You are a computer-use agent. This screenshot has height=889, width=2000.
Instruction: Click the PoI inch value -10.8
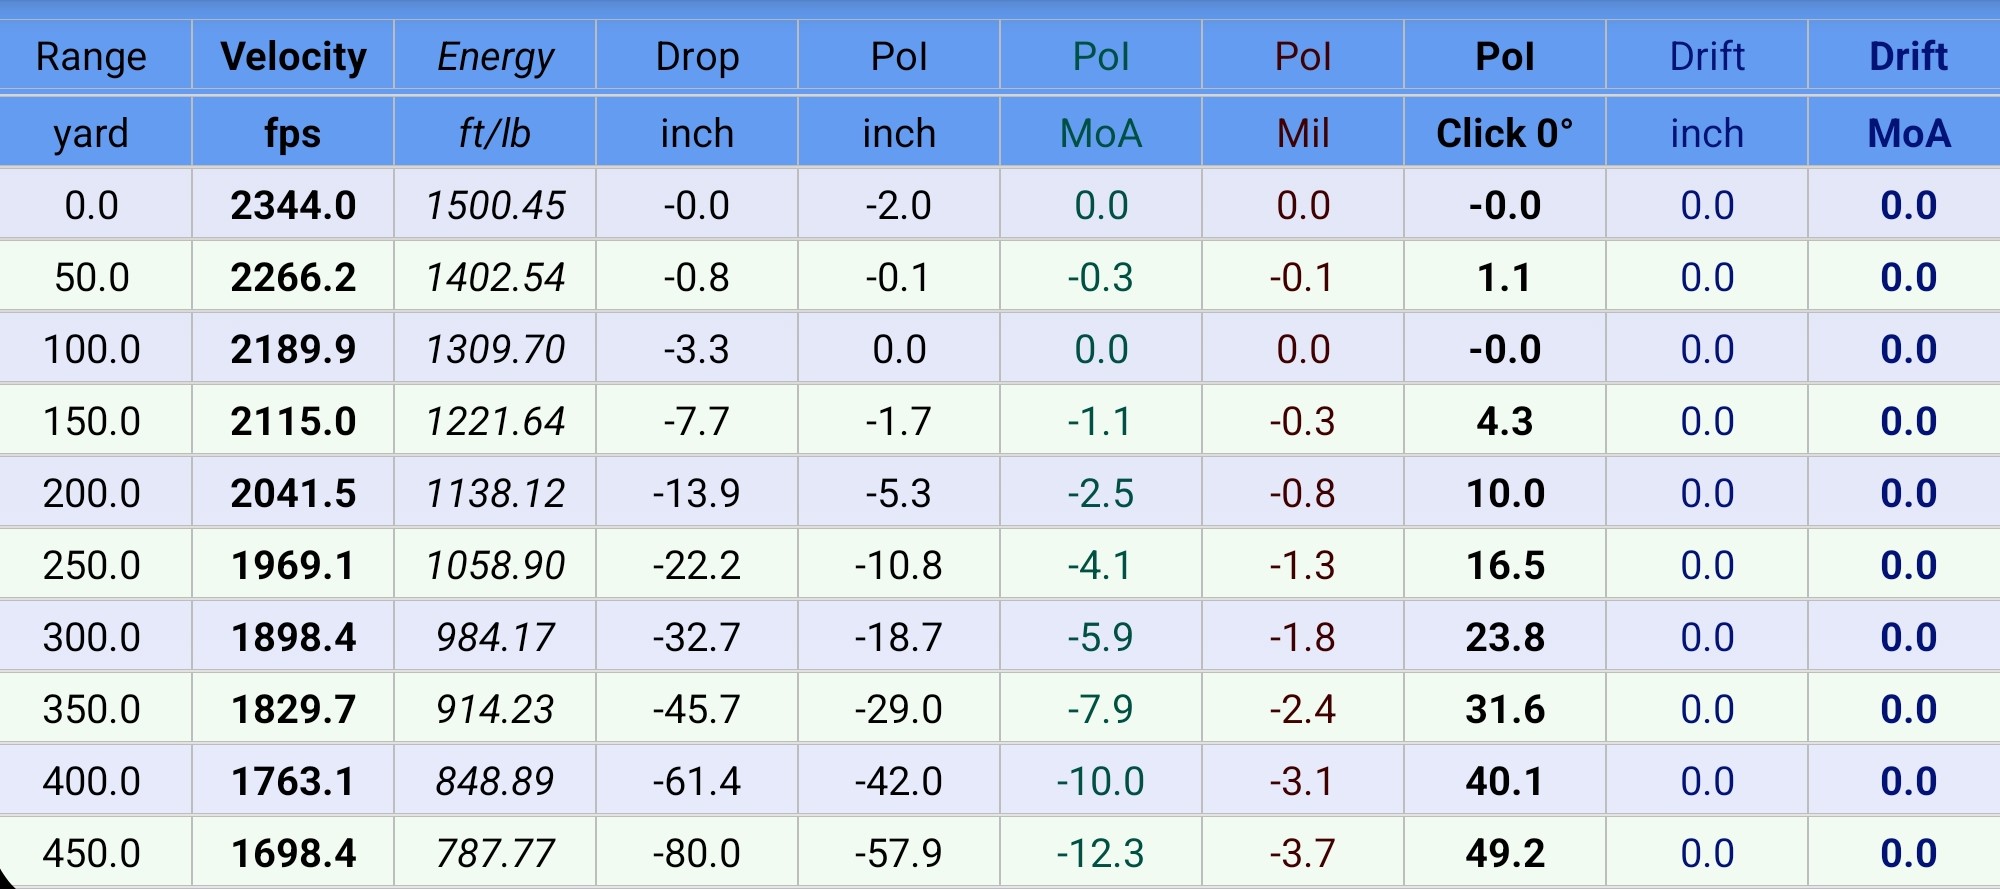pyautogui.click(x=898, y=566)
